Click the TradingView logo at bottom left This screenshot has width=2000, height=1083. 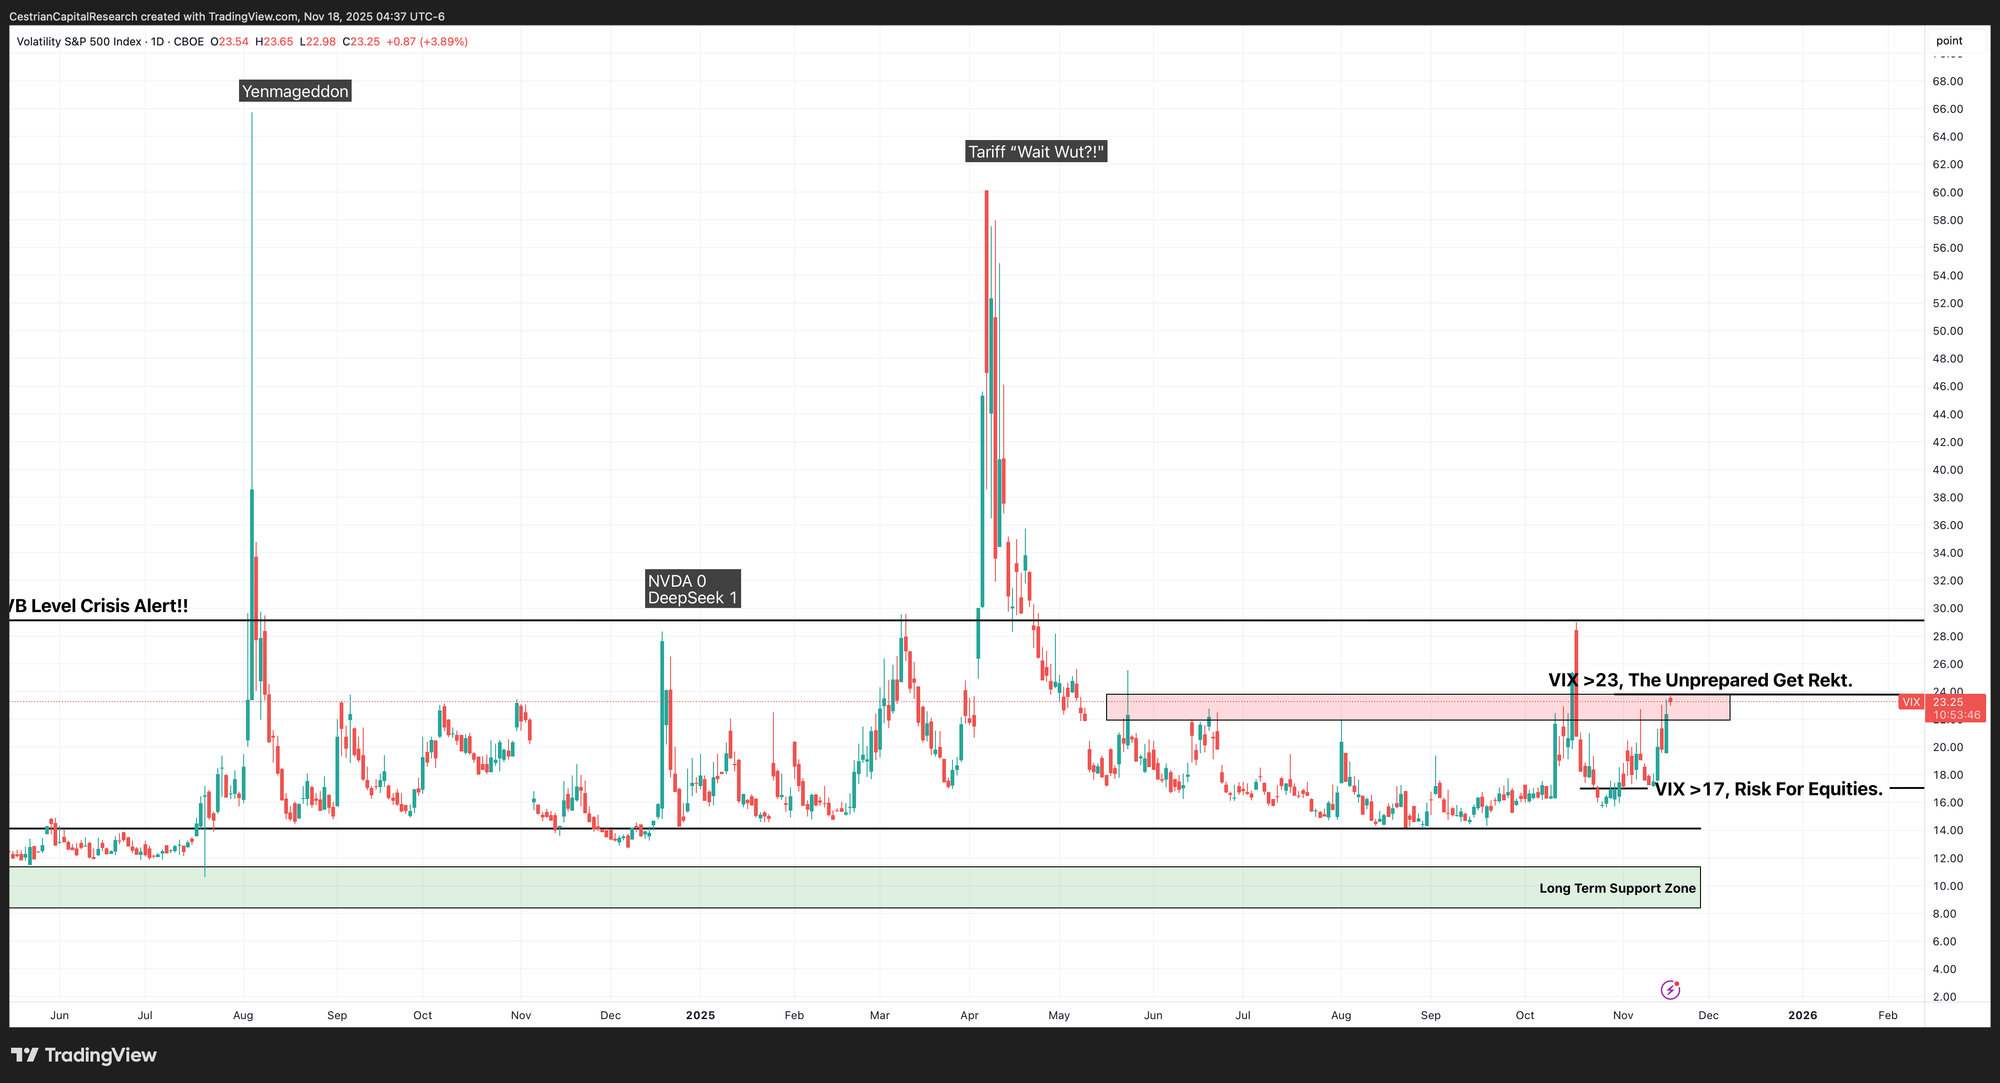(84, 1055)
